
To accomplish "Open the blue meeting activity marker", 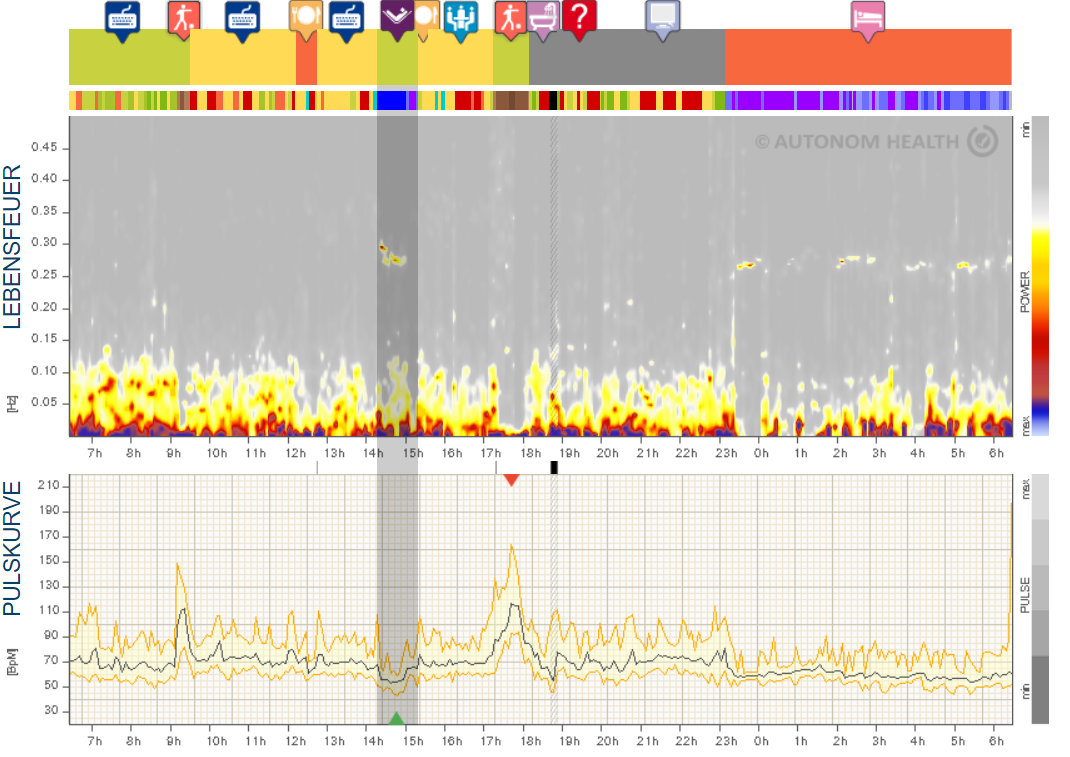I will click(460, 17).
